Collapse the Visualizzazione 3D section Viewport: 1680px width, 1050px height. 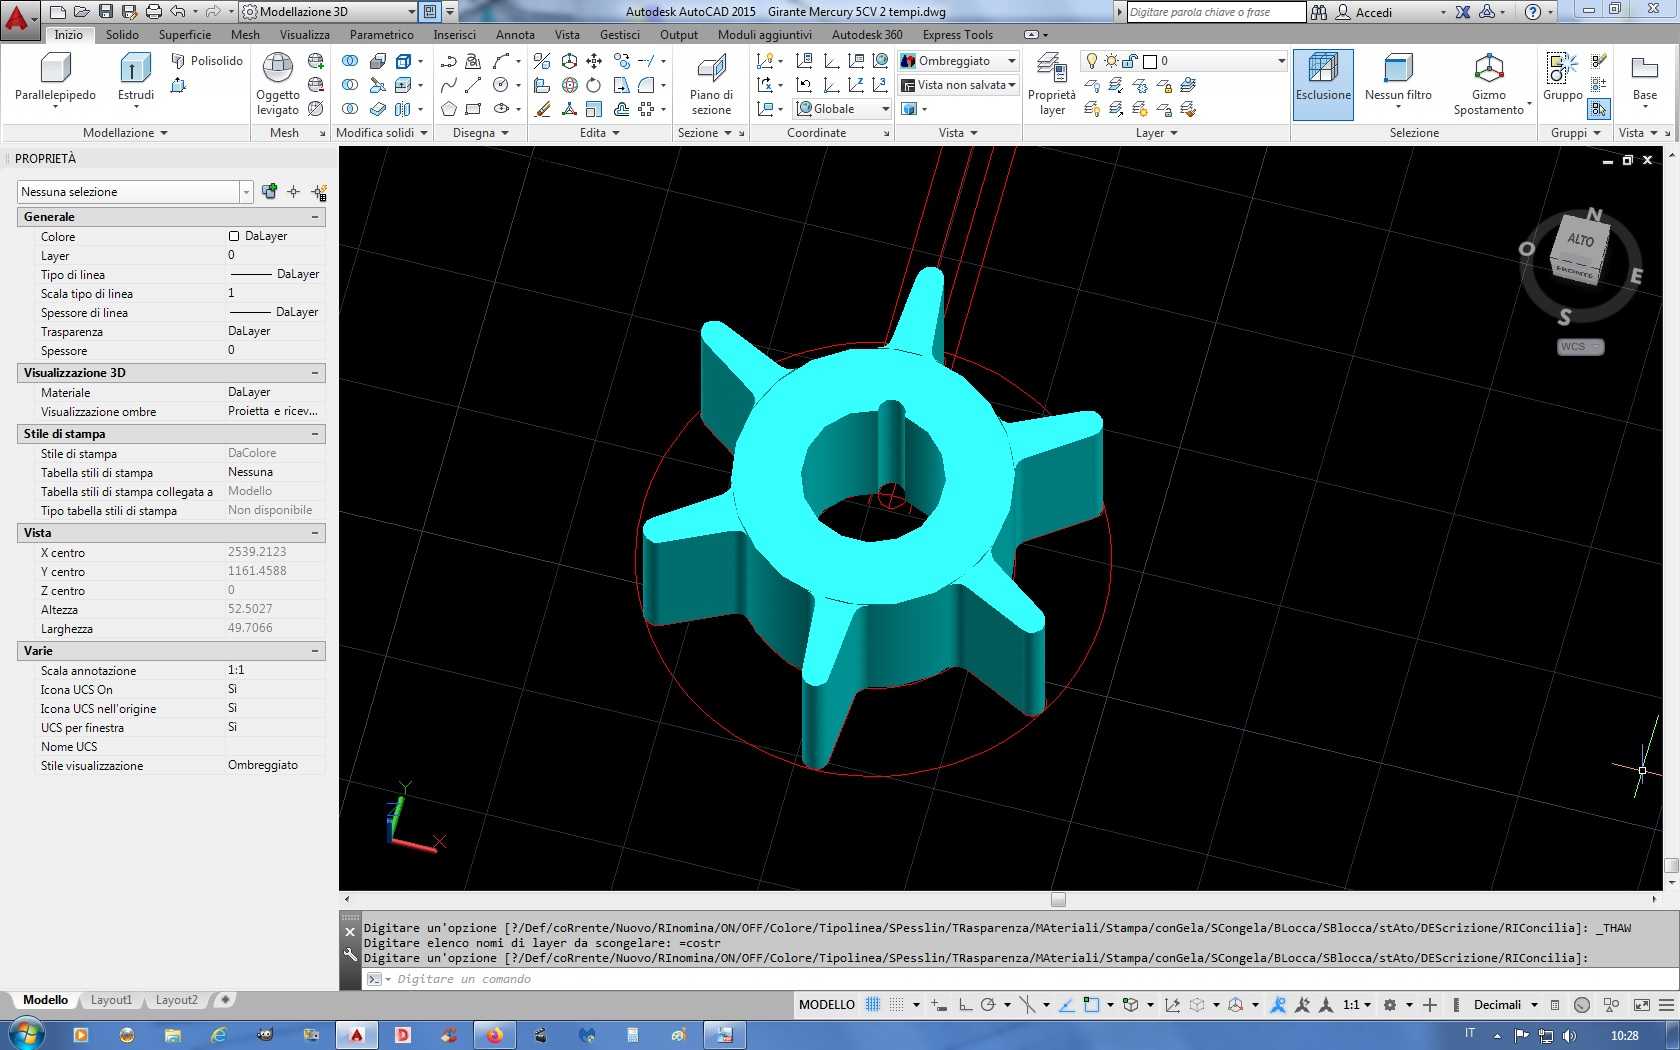(315, 373)
